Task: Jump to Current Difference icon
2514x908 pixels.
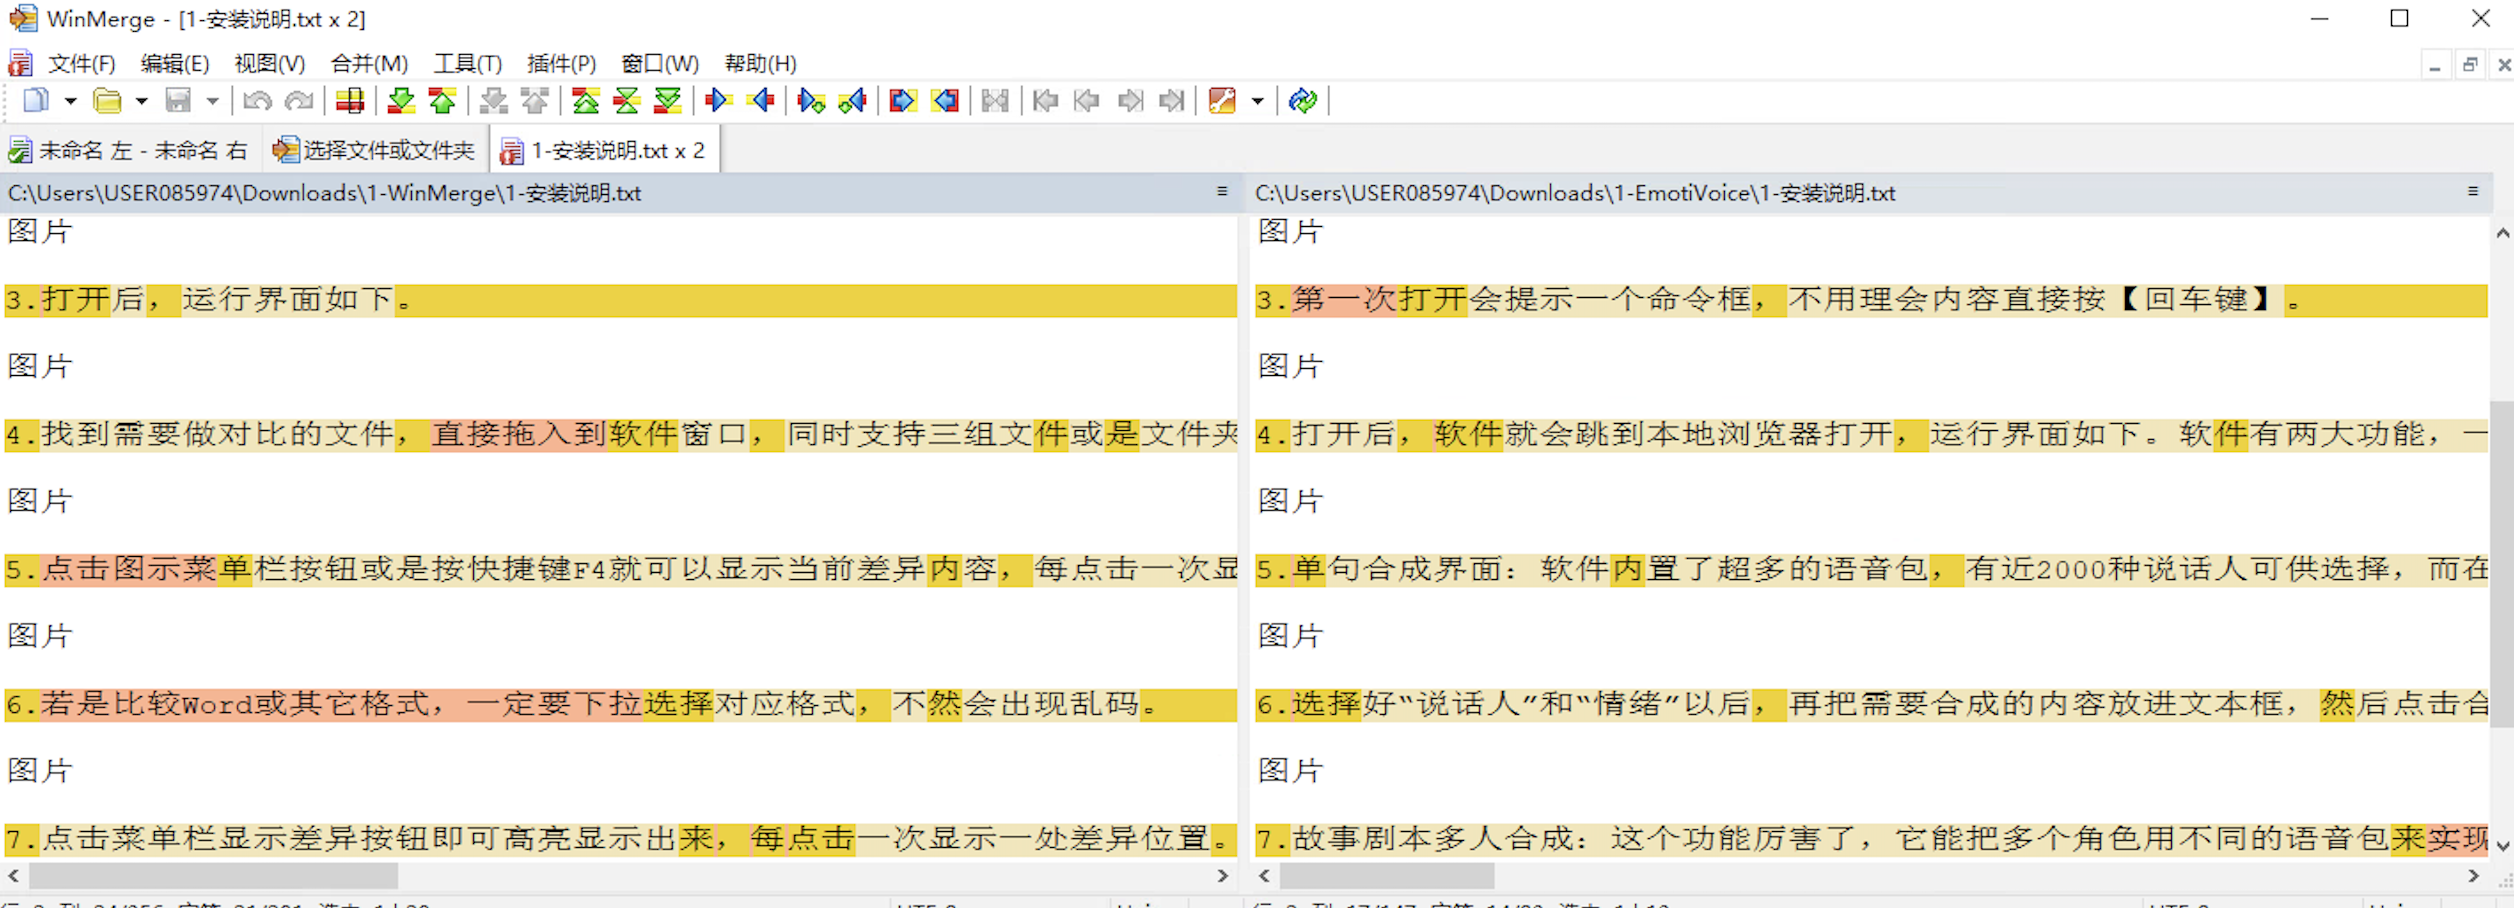Action: click(x=626, y=100)
